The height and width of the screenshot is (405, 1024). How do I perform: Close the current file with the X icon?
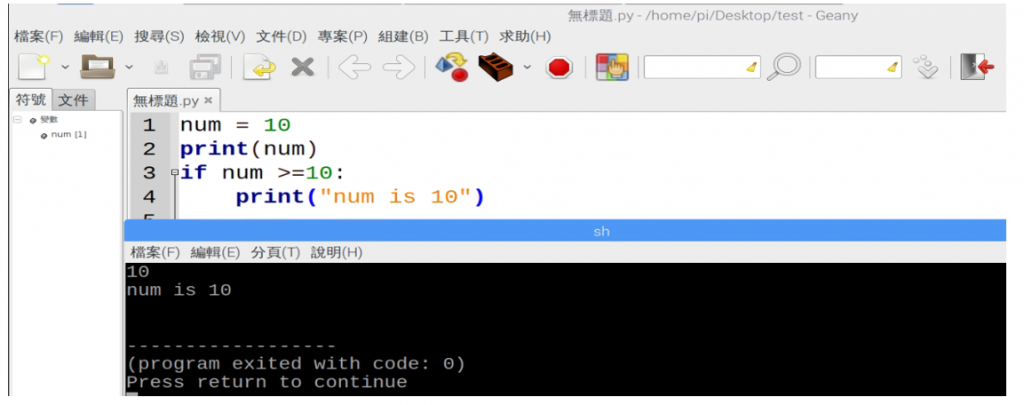pyautogui.click(x=302, y=67)
